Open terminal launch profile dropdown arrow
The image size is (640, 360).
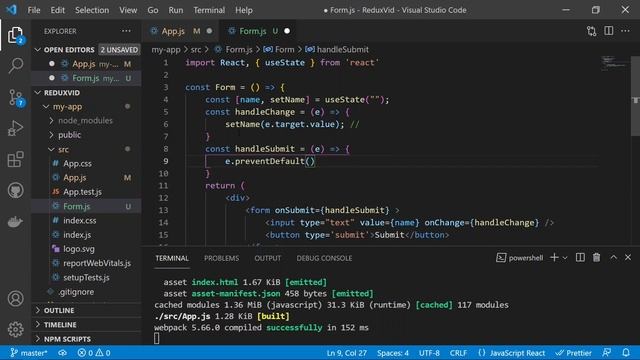click(565, 258)
